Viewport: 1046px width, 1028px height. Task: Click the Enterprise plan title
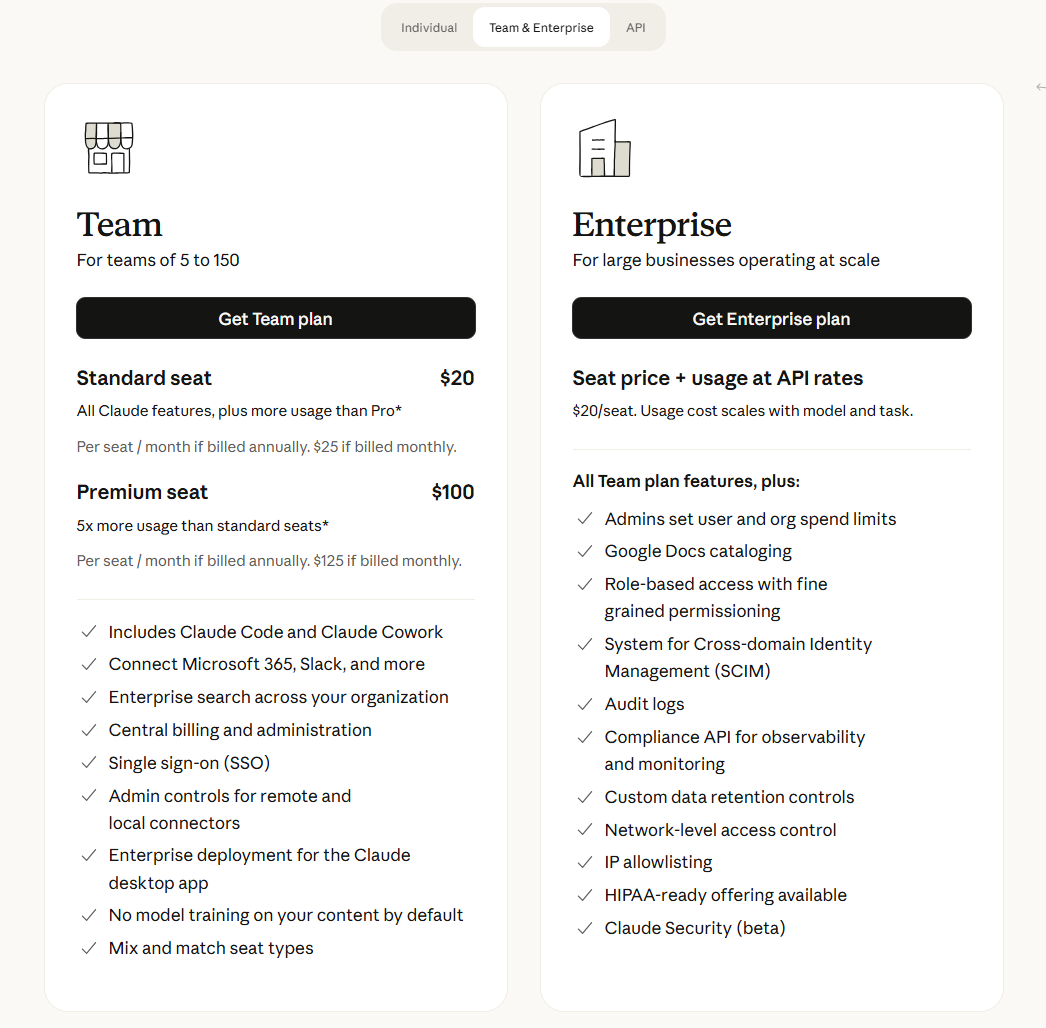[x=652, y=224]
